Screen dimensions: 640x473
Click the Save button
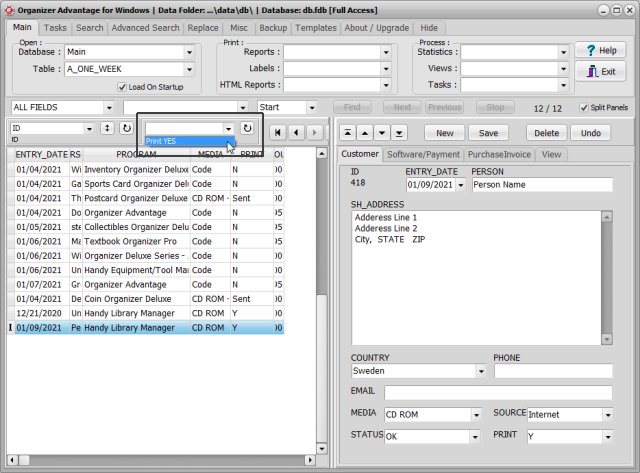(488, 133)
